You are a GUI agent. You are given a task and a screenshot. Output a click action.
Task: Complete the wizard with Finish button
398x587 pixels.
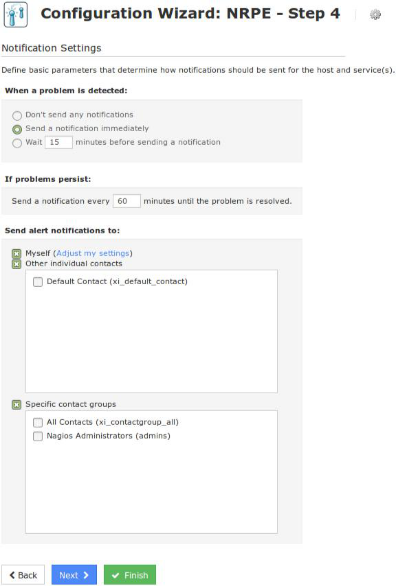click(130, 575)
